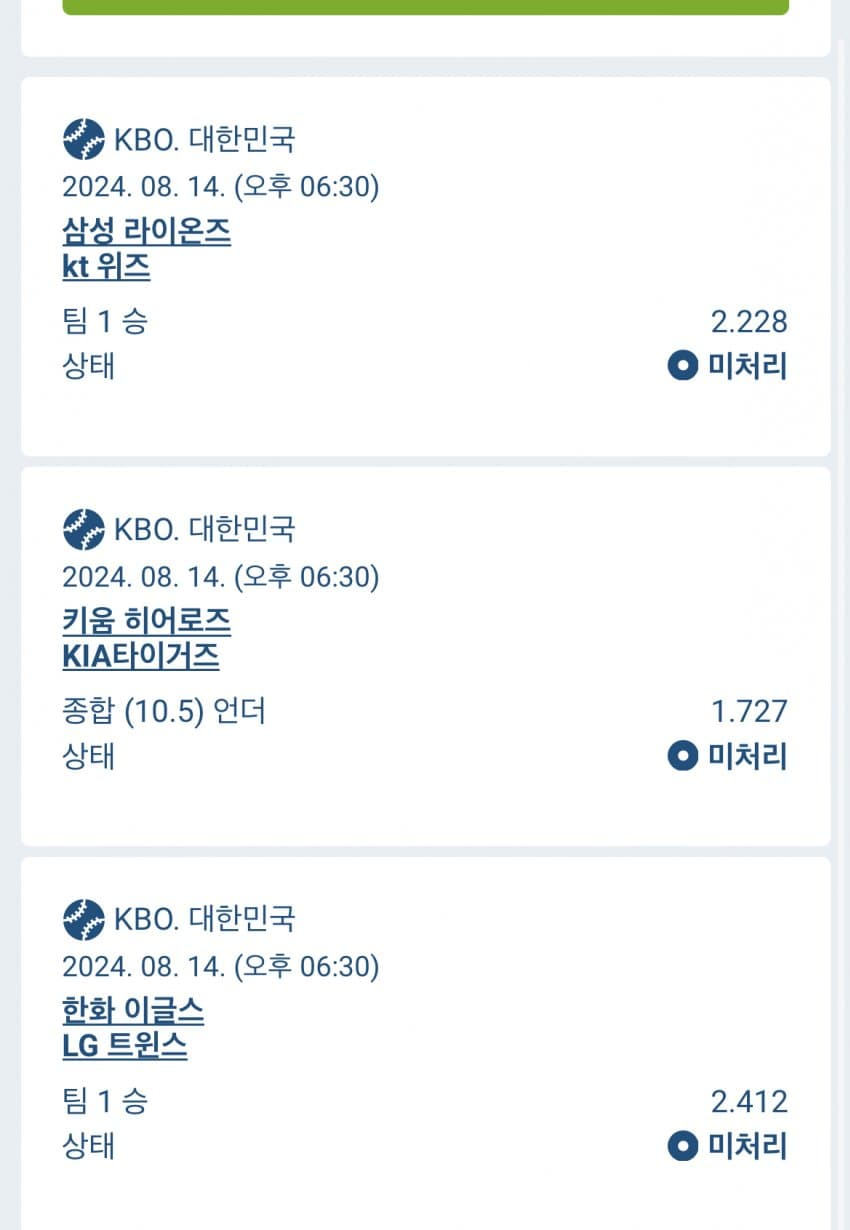Click KBO. 대한민국 league label in Kiwoom card

[204, 529]
